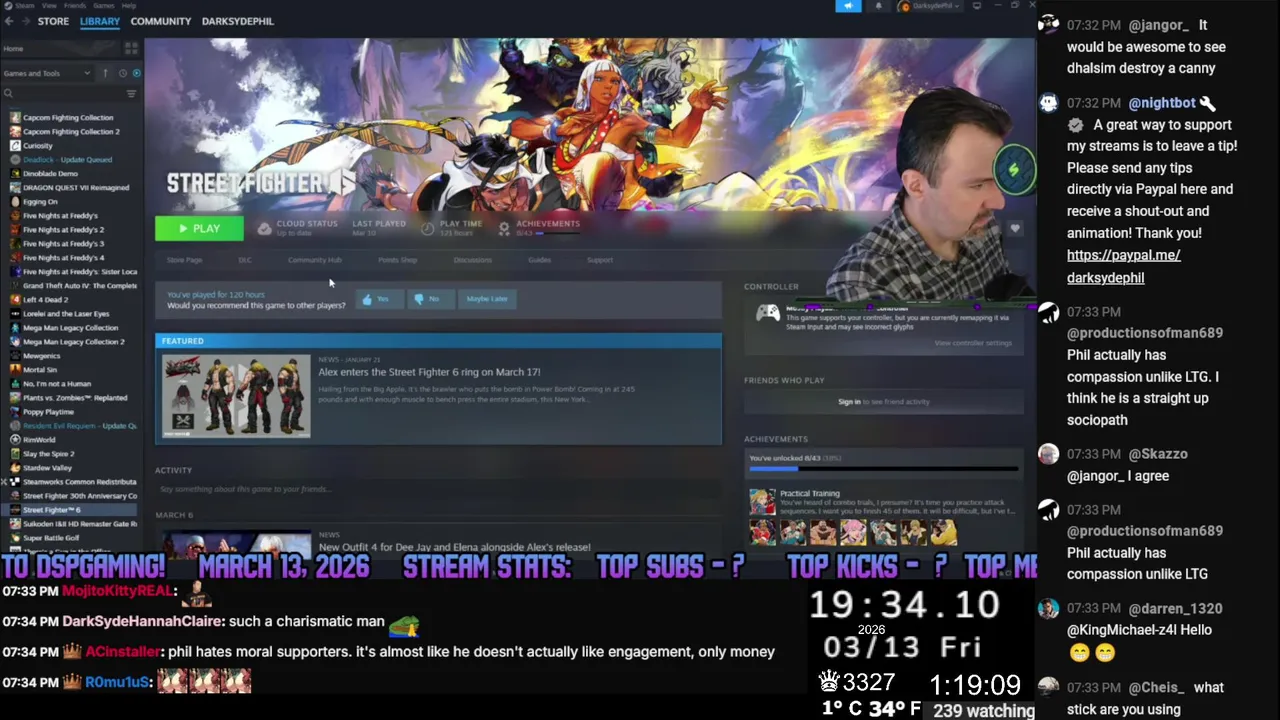The width and height of the screenshot is (1280, 720).
Task: Click the Mortal Sin game icon
Action: pyautogui.click(x=15, y=369)
